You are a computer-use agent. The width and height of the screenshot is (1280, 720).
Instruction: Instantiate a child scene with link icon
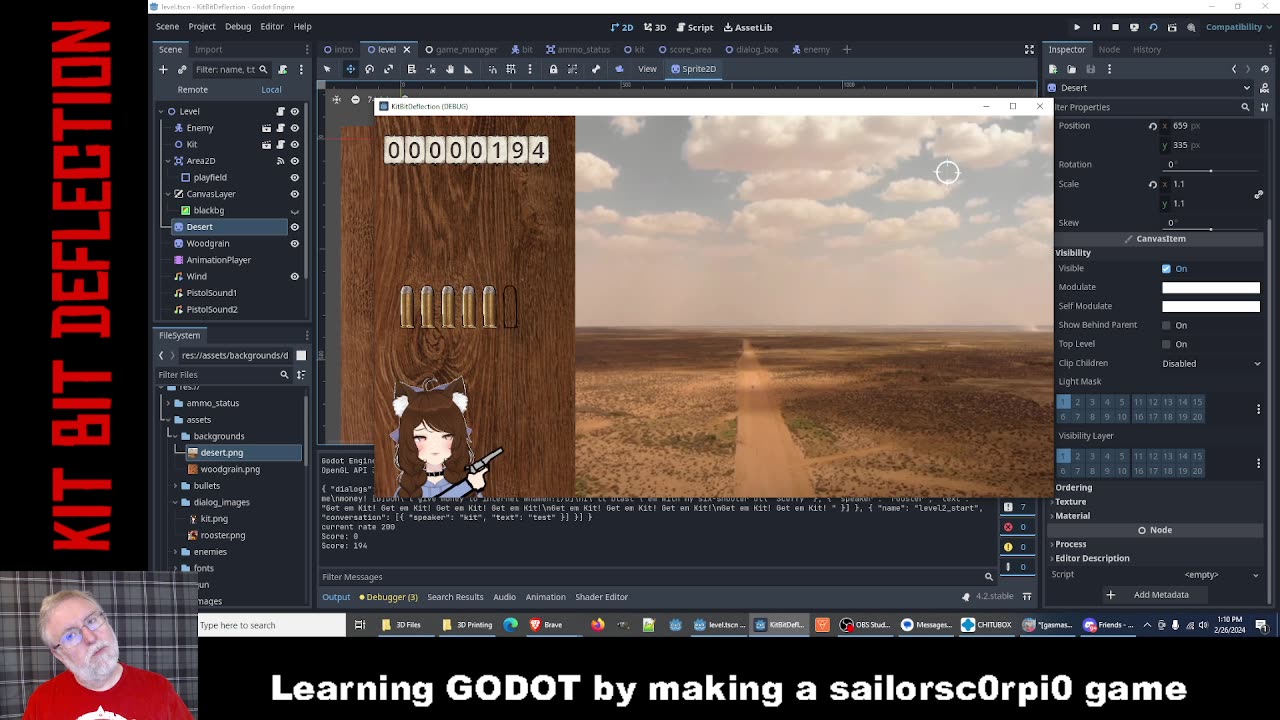[182, 69]
